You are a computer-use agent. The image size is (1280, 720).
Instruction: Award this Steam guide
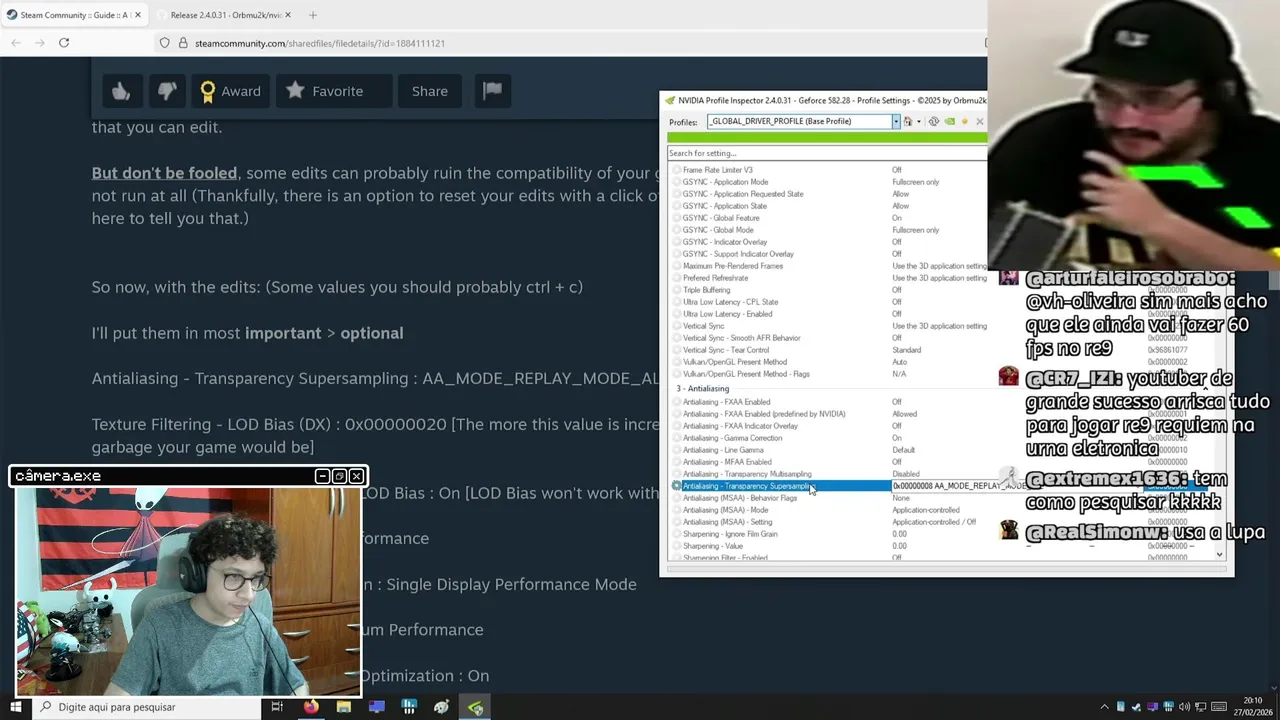pos(231,91)
